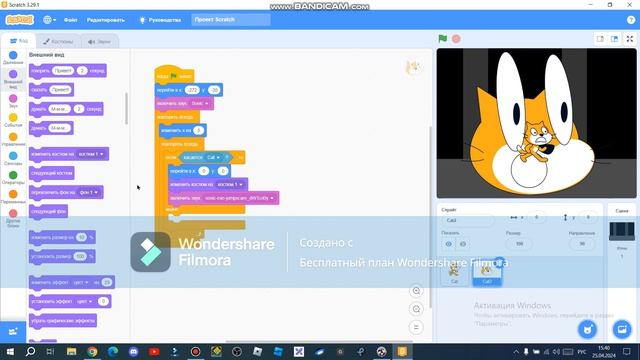Click 'когда флаг нажат' hat block in script
Screen dimensions: 640x360
[174, 76]
